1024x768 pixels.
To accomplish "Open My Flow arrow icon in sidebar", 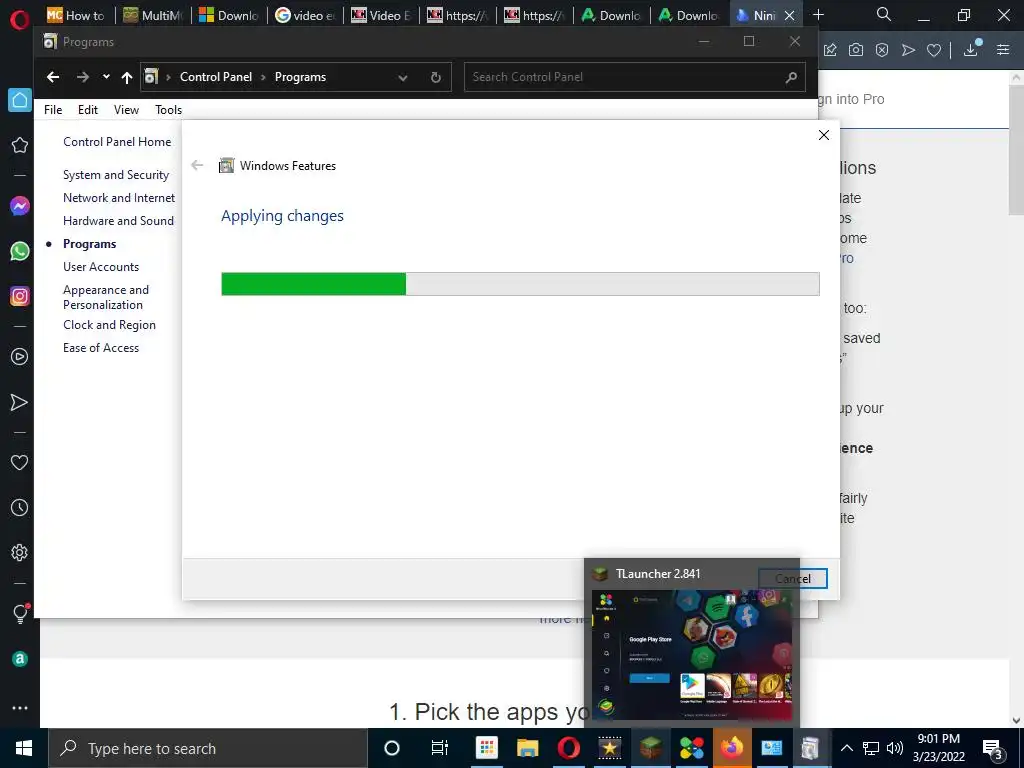I will click(20, 402).
